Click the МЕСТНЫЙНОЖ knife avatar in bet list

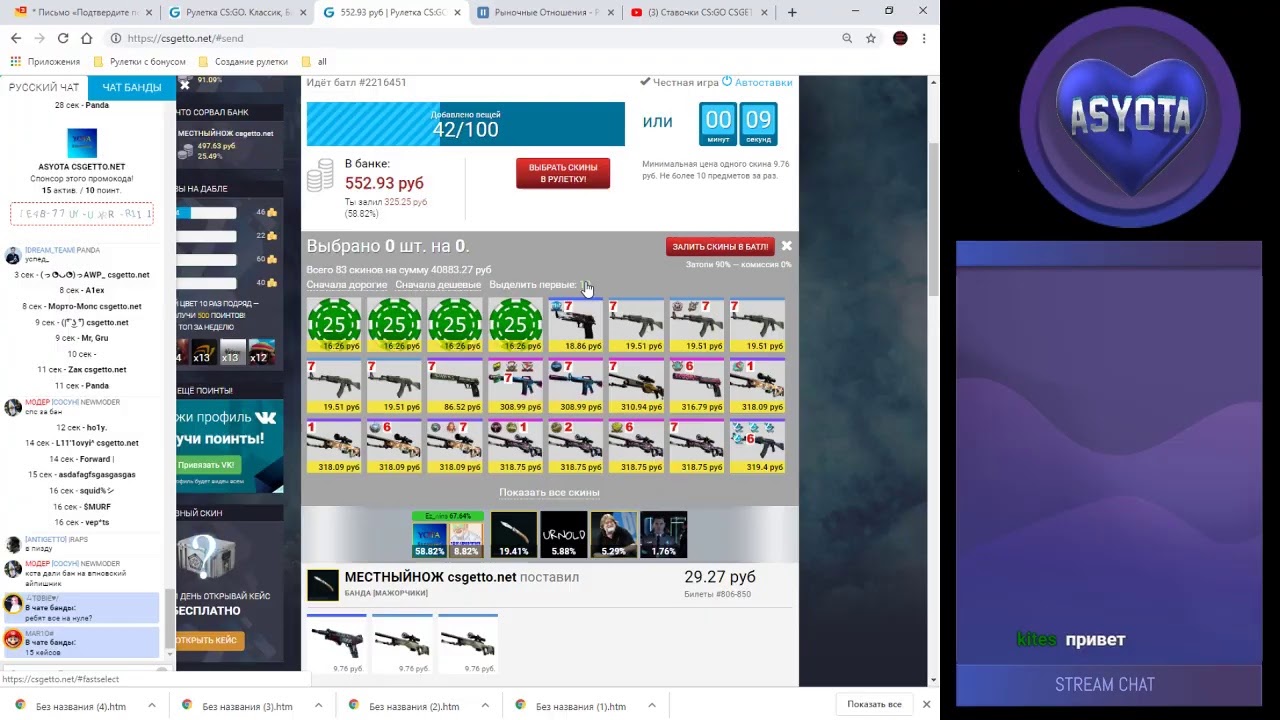click(x=322, y=585)
